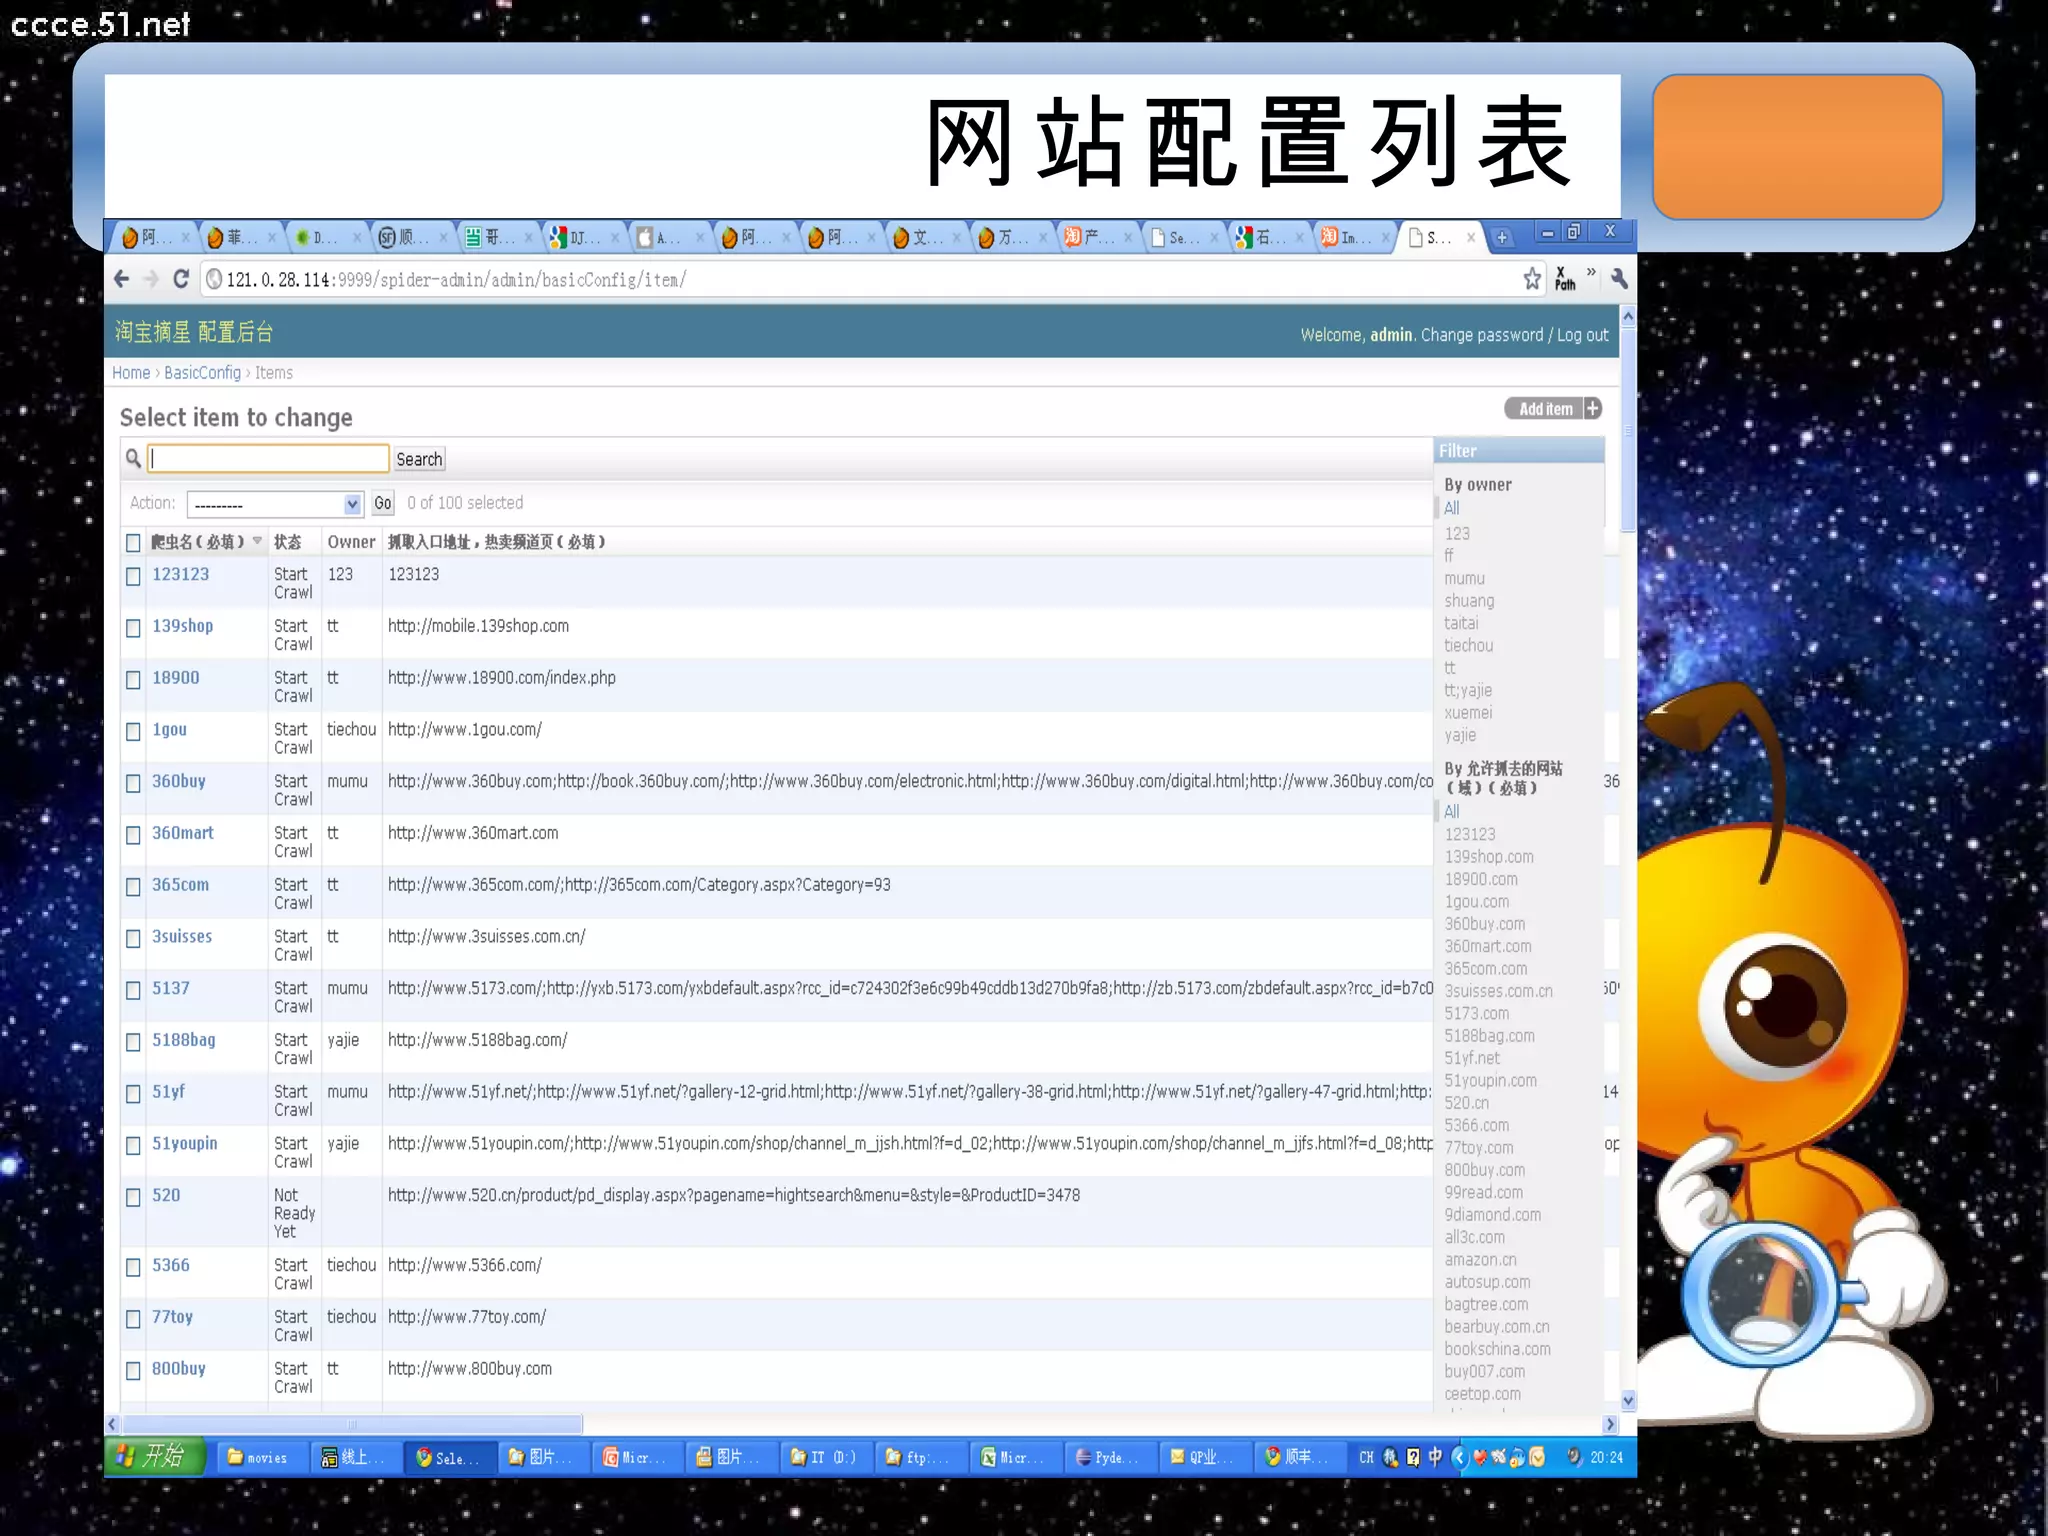
Task: Open the Home breadcrumb link
Action: (131, 372)
